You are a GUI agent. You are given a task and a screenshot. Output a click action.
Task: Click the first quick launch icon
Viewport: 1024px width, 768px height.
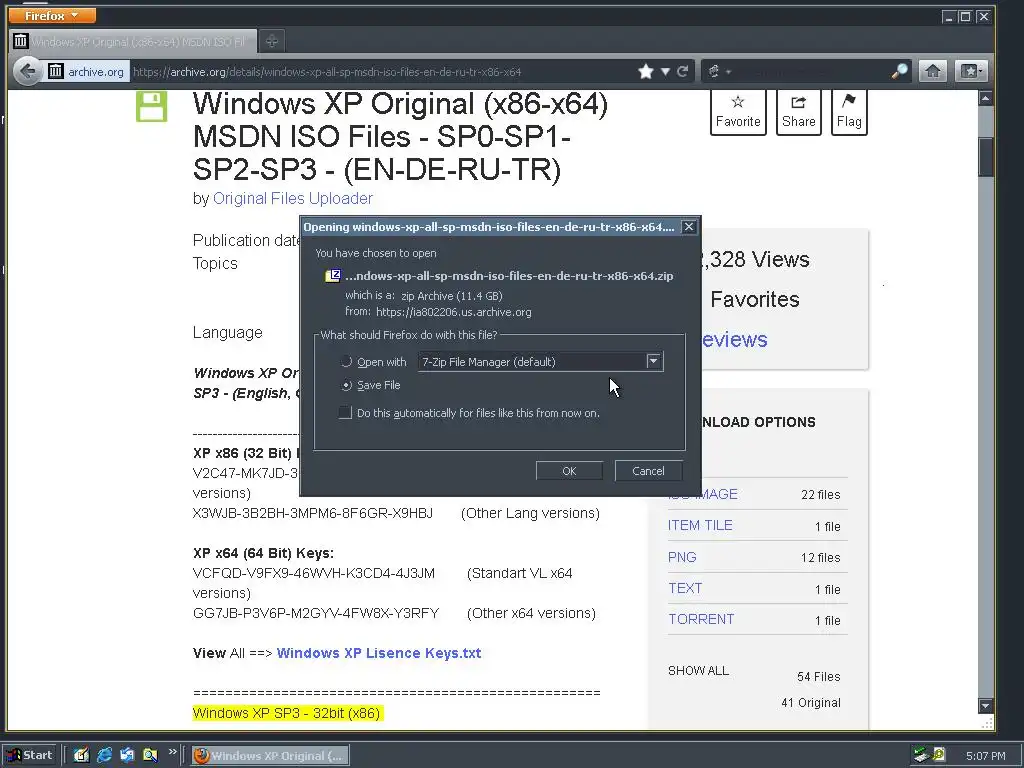81,755
